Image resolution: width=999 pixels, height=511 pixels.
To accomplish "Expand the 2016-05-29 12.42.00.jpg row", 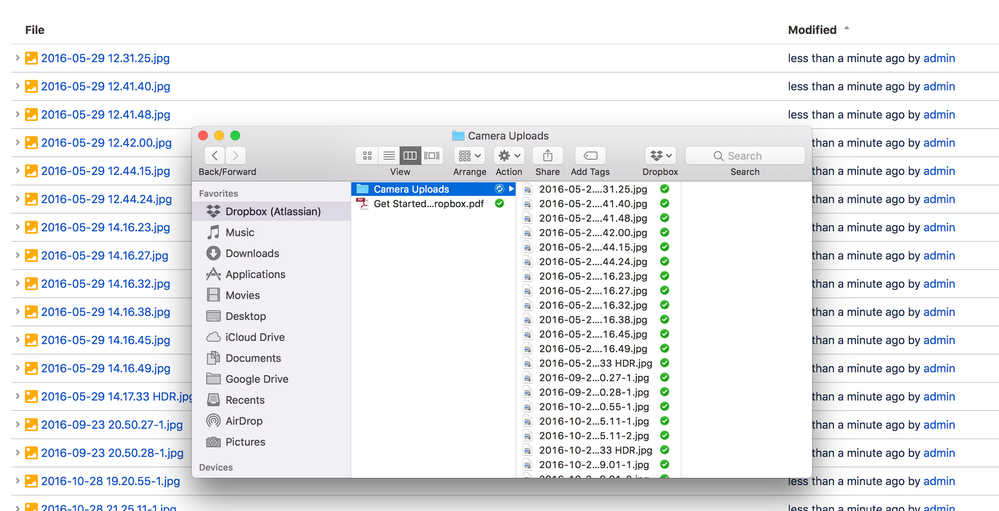I will [17, 143].
